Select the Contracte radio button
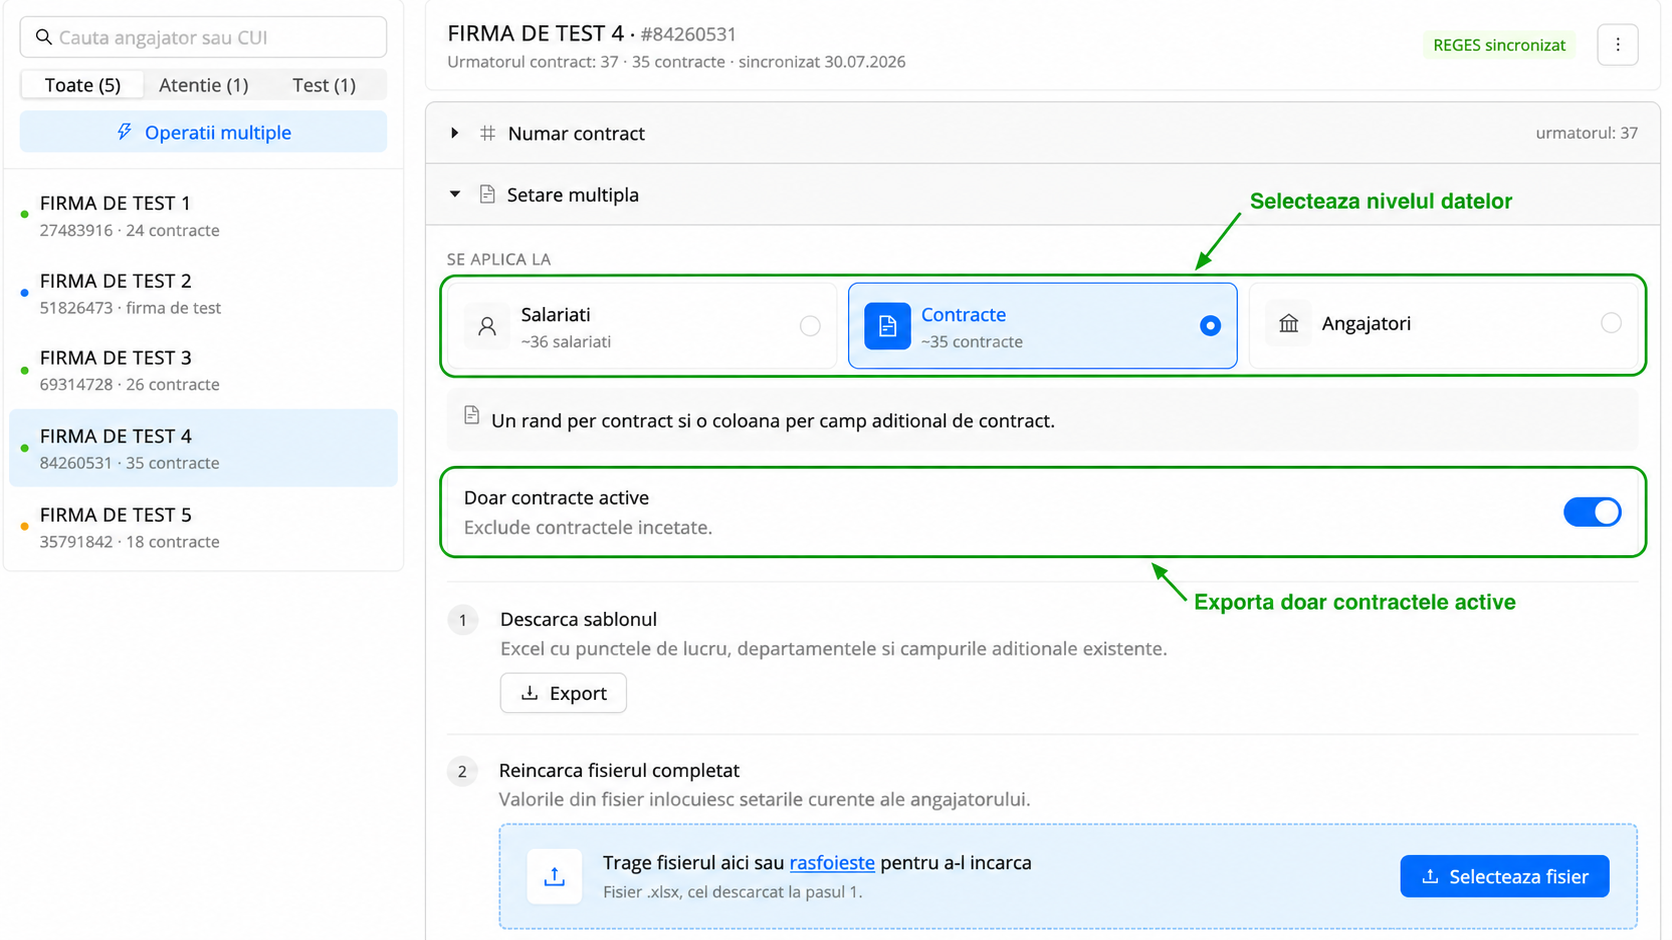Viewport: 1672px width, 940px height. (x=1210, y=326)
